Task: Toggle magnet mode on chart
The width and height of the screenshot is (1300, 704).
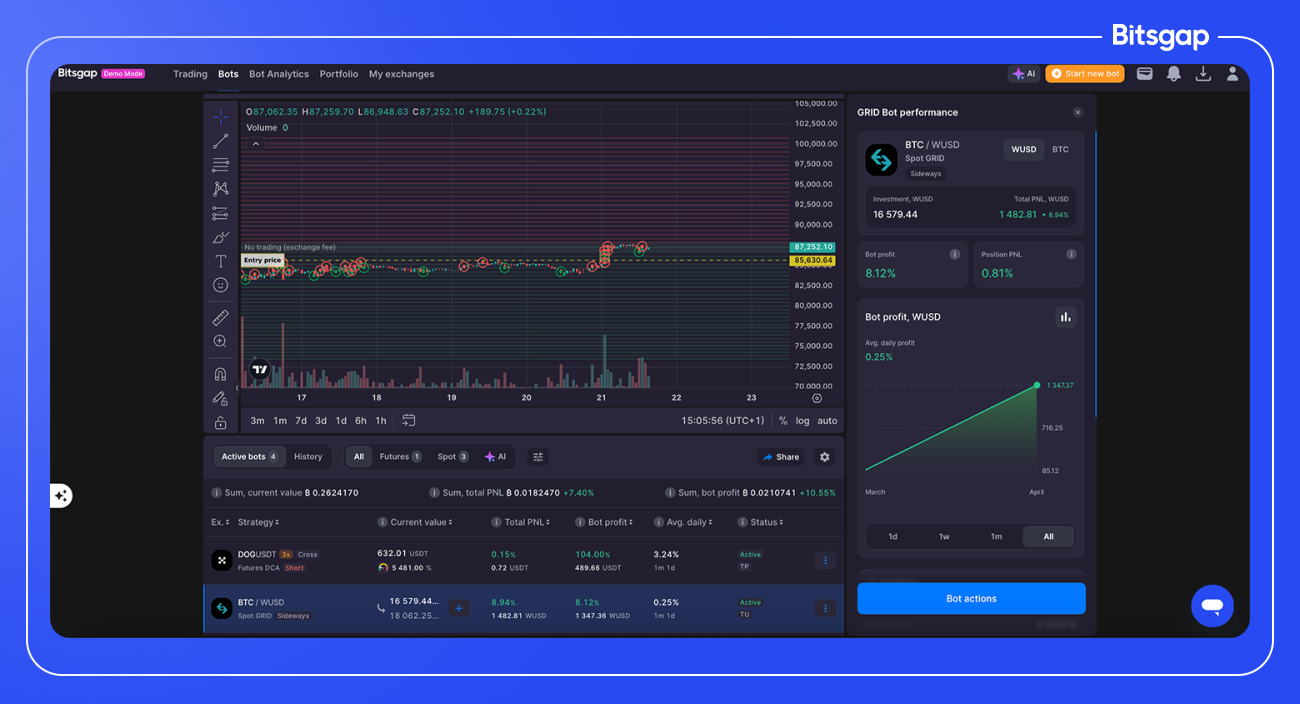Action: coord(220,374)
